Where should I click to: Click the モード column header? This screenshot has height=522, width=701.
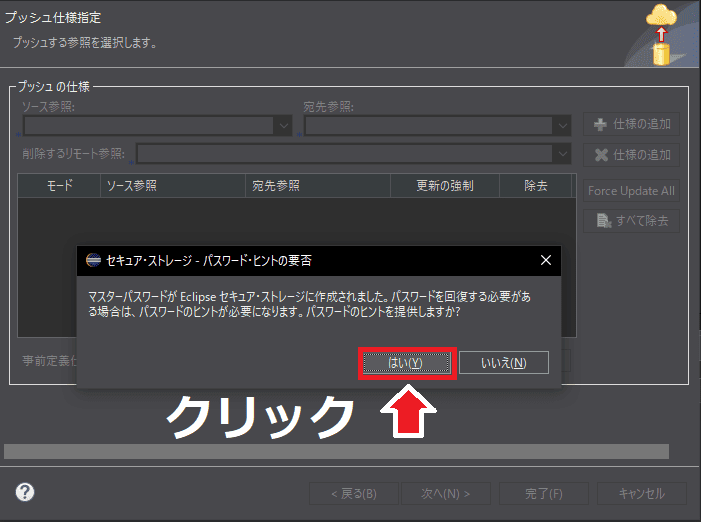pos(59,186)
